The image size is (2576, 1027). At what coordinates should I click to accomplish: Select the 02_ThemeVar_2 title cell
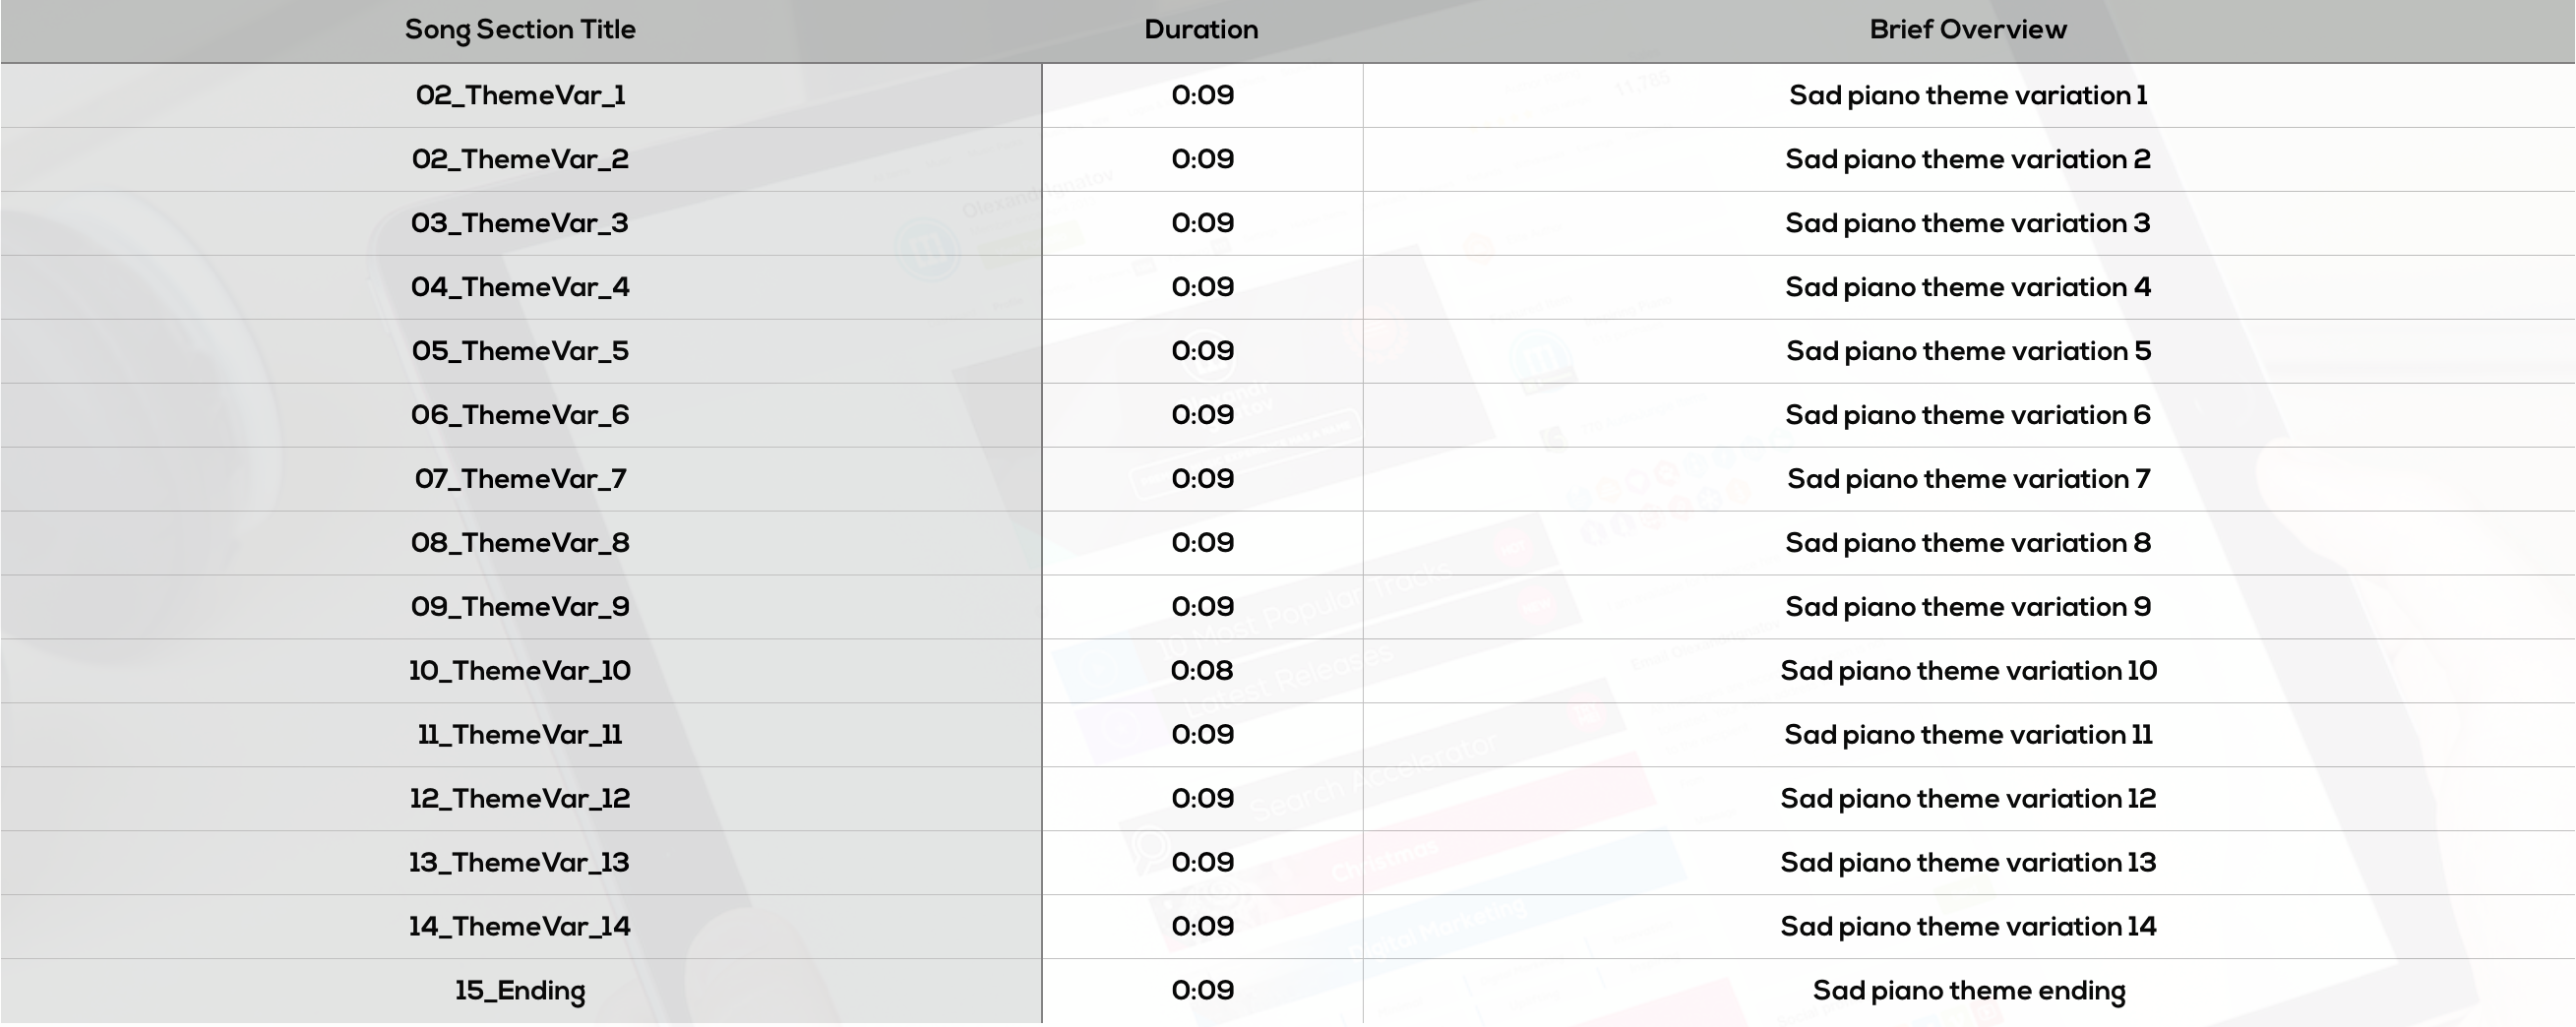click(520, 159)
